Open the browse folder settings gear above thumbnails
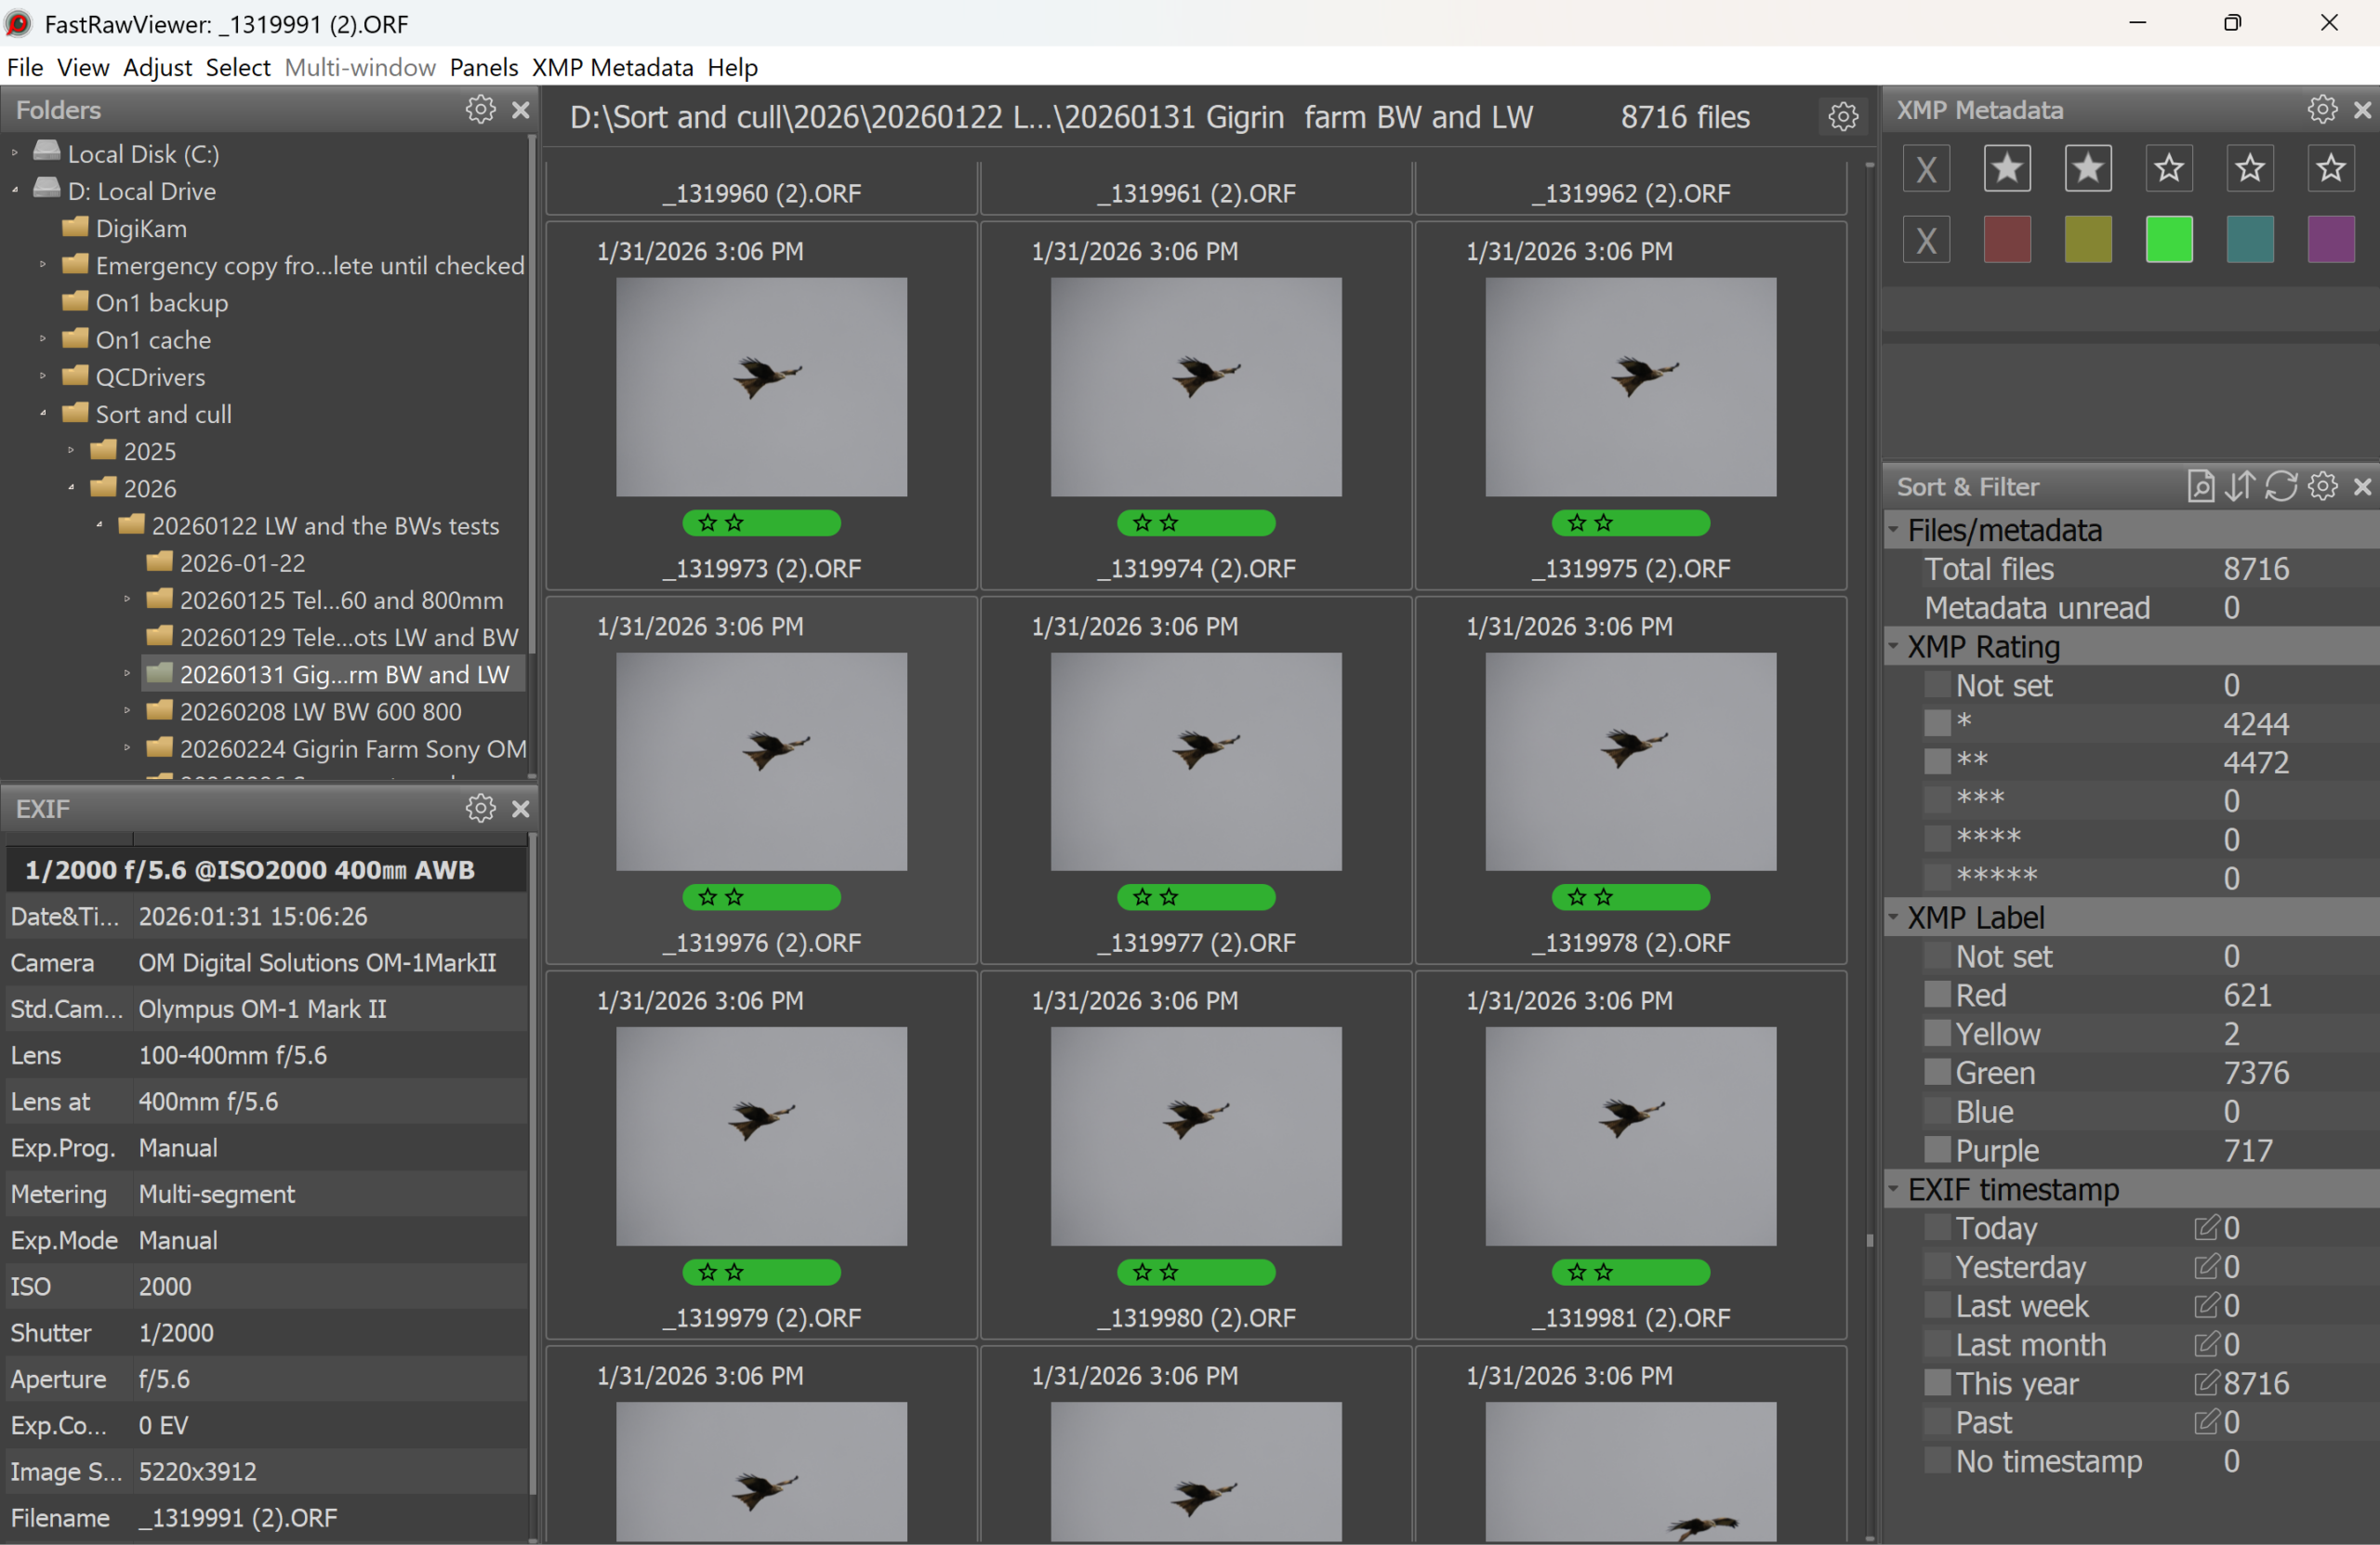Image resolution: width=2380 pixels, height=1545 pixels. tap(1843, 116)
